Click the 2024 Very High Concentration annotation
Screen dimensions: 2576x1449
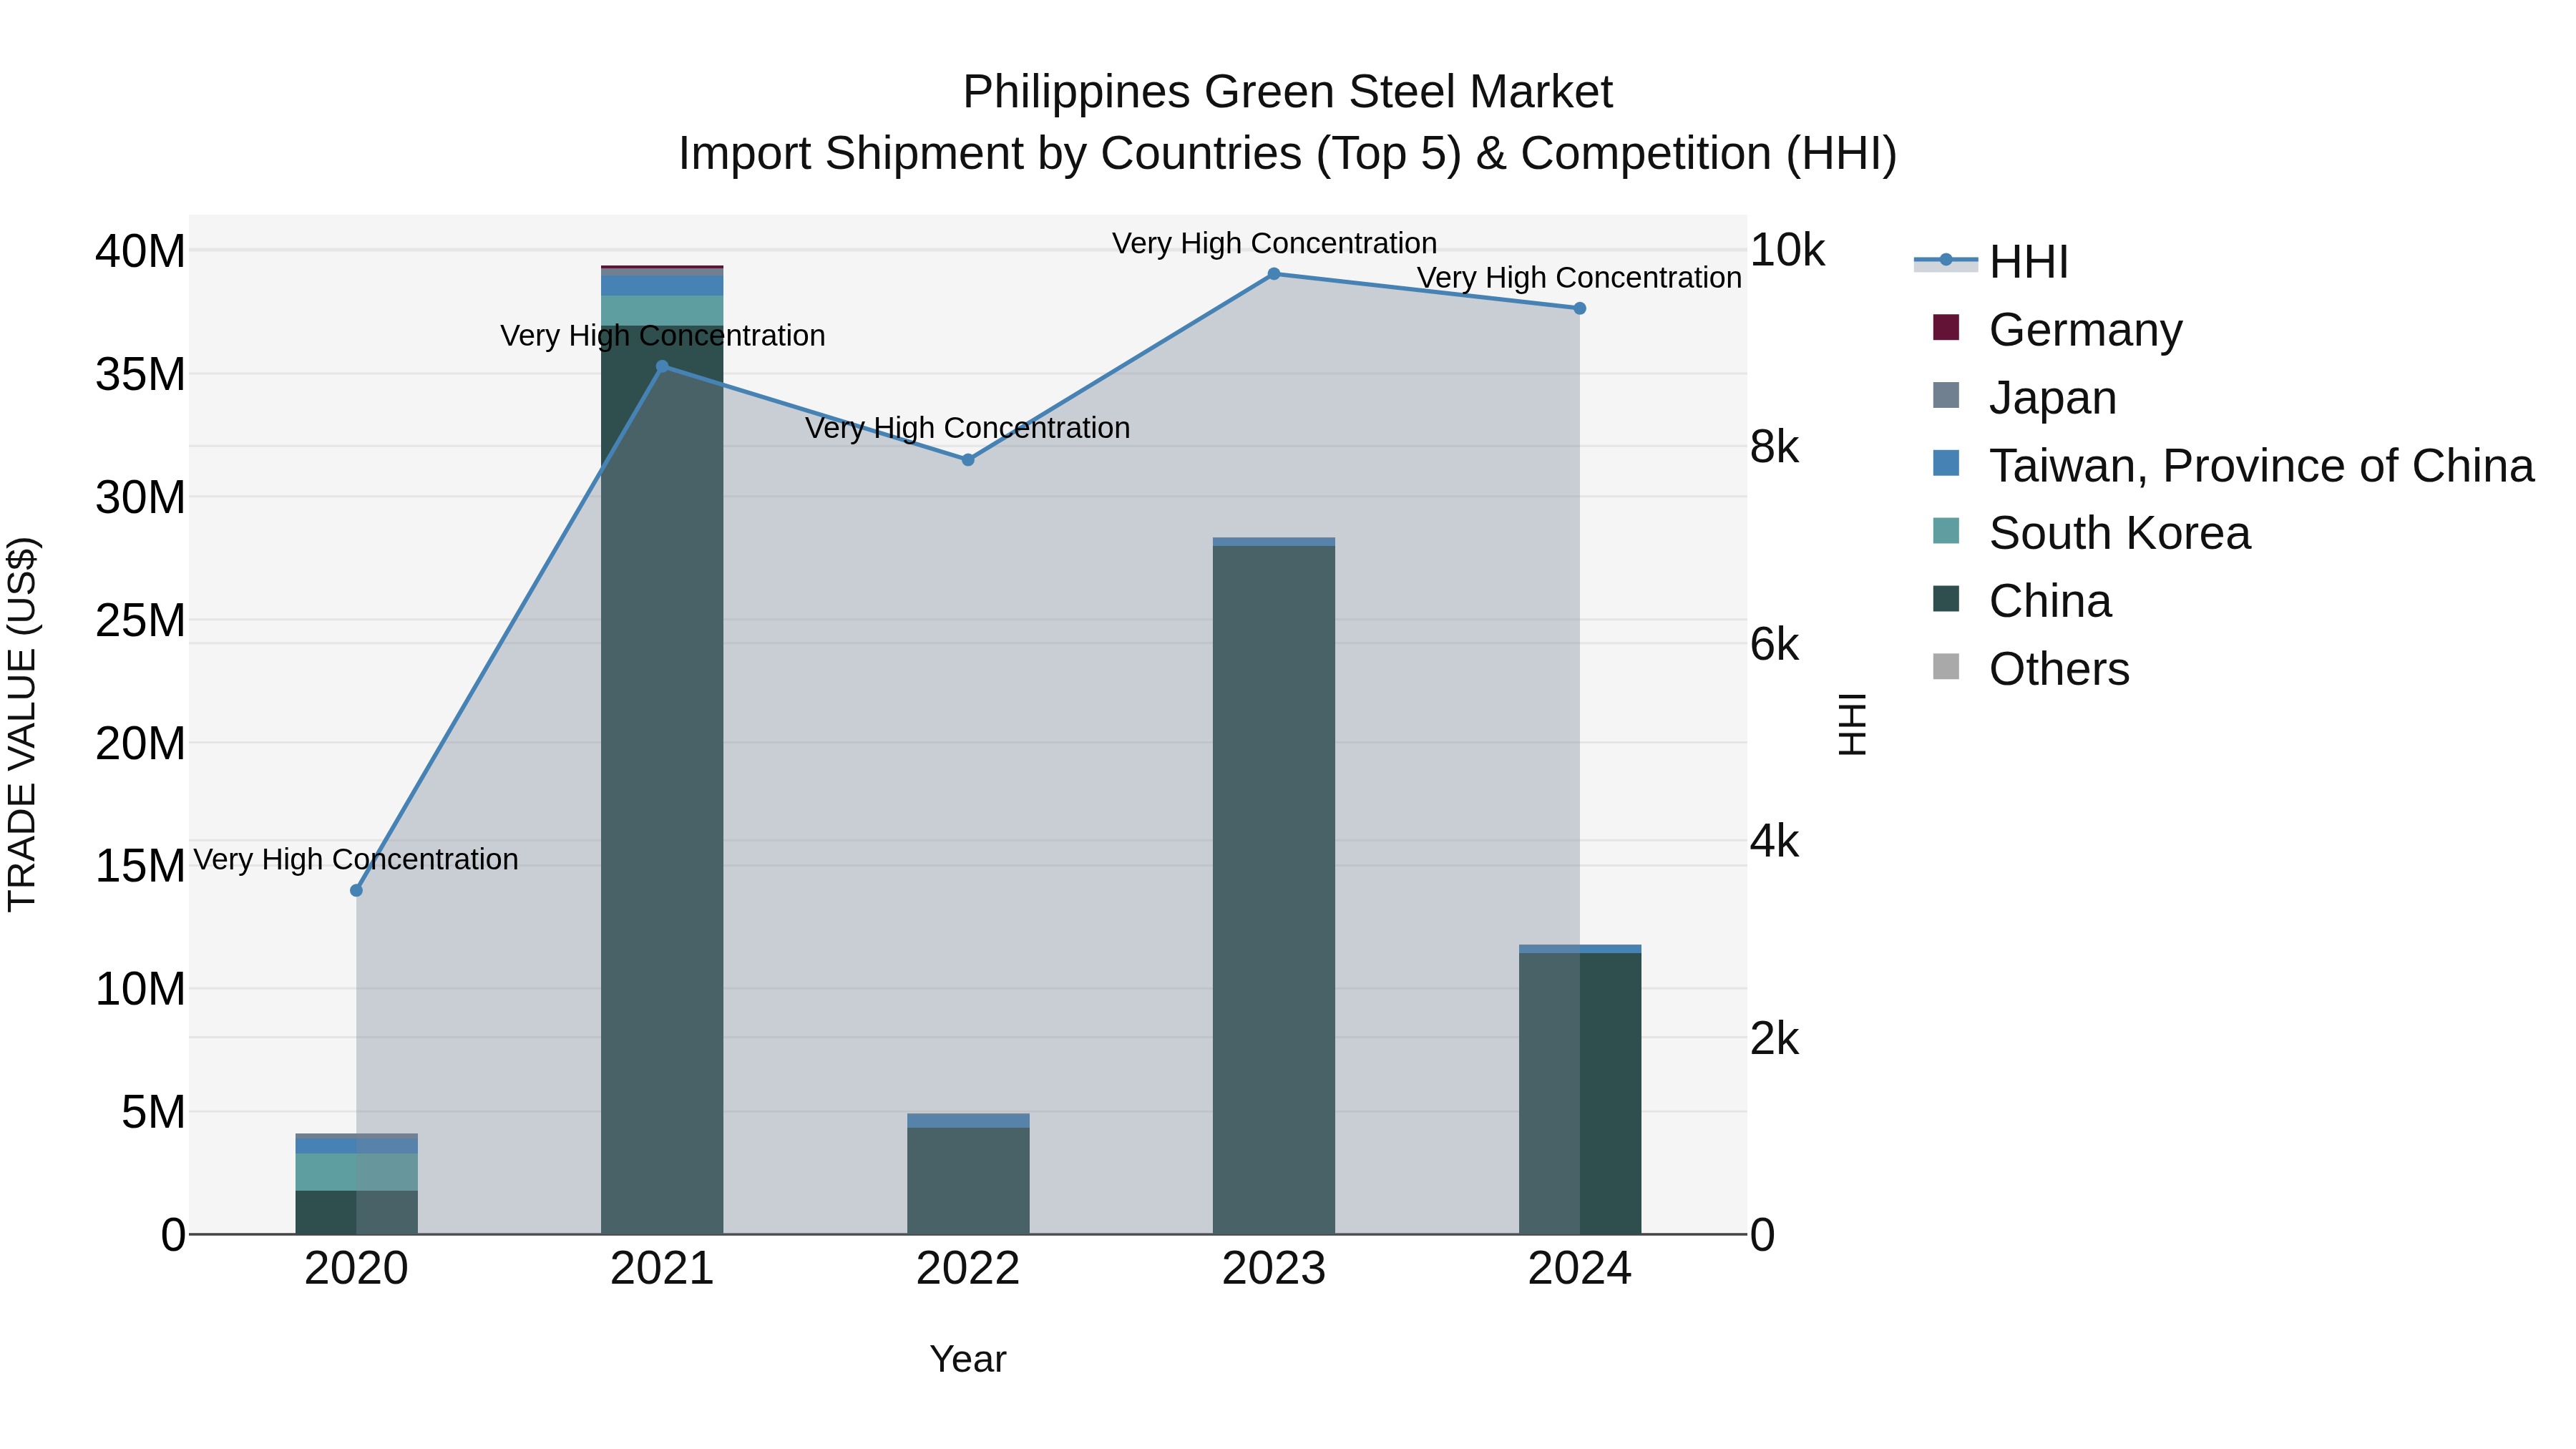pos(1580,277)
